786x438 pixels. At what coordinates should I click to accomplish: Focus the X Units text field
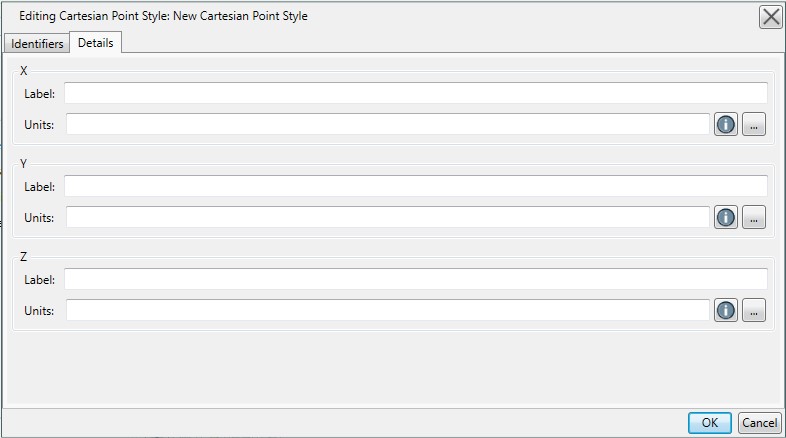point(388,124)
